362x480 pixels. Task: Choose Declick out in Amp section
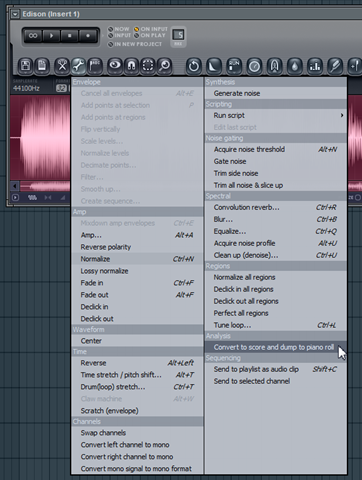point(137,319)
